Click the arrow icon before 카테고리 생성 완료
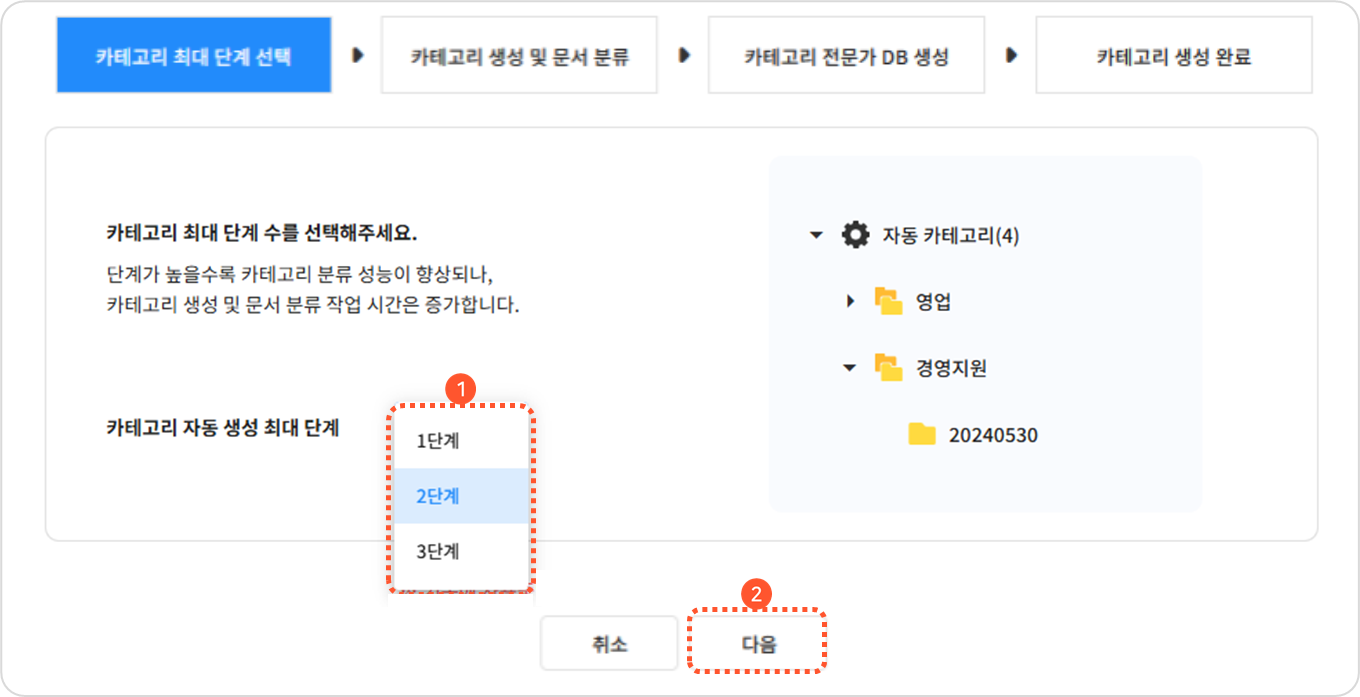This screenshot has height=697, width=1360. [1011, 56]
